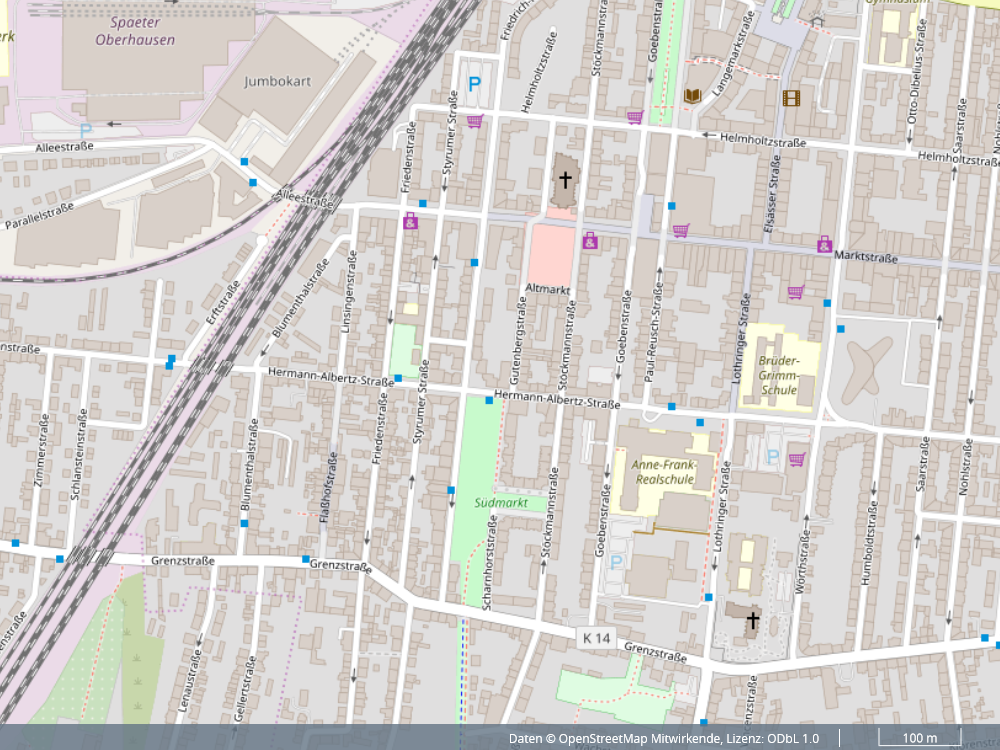Click the Altmarkt square label

[547, 289]
